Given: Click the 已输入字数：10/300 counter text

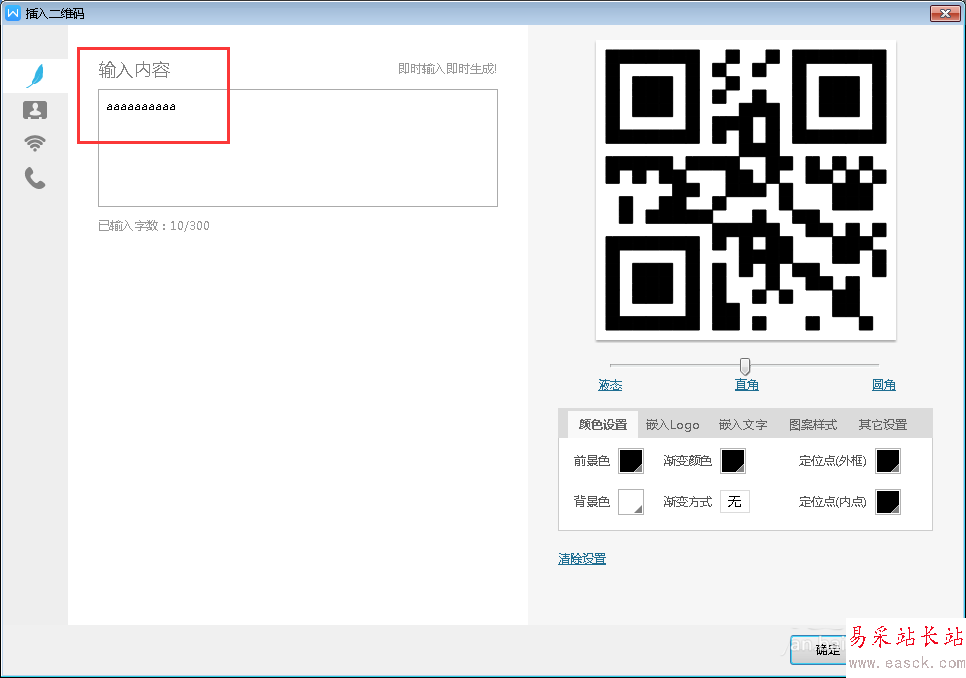Looking at the screenshot, I should (x=154, y=226).
